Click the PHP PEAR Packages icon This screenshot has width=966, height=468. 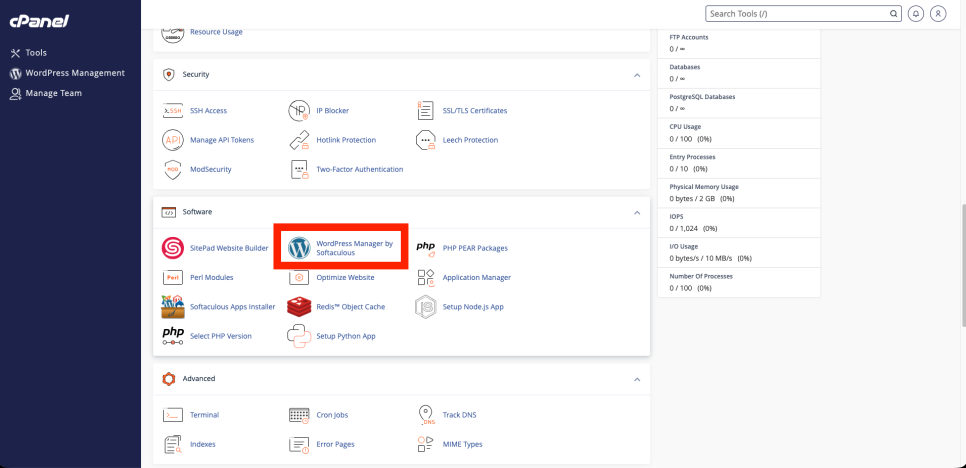coord(426,248)
